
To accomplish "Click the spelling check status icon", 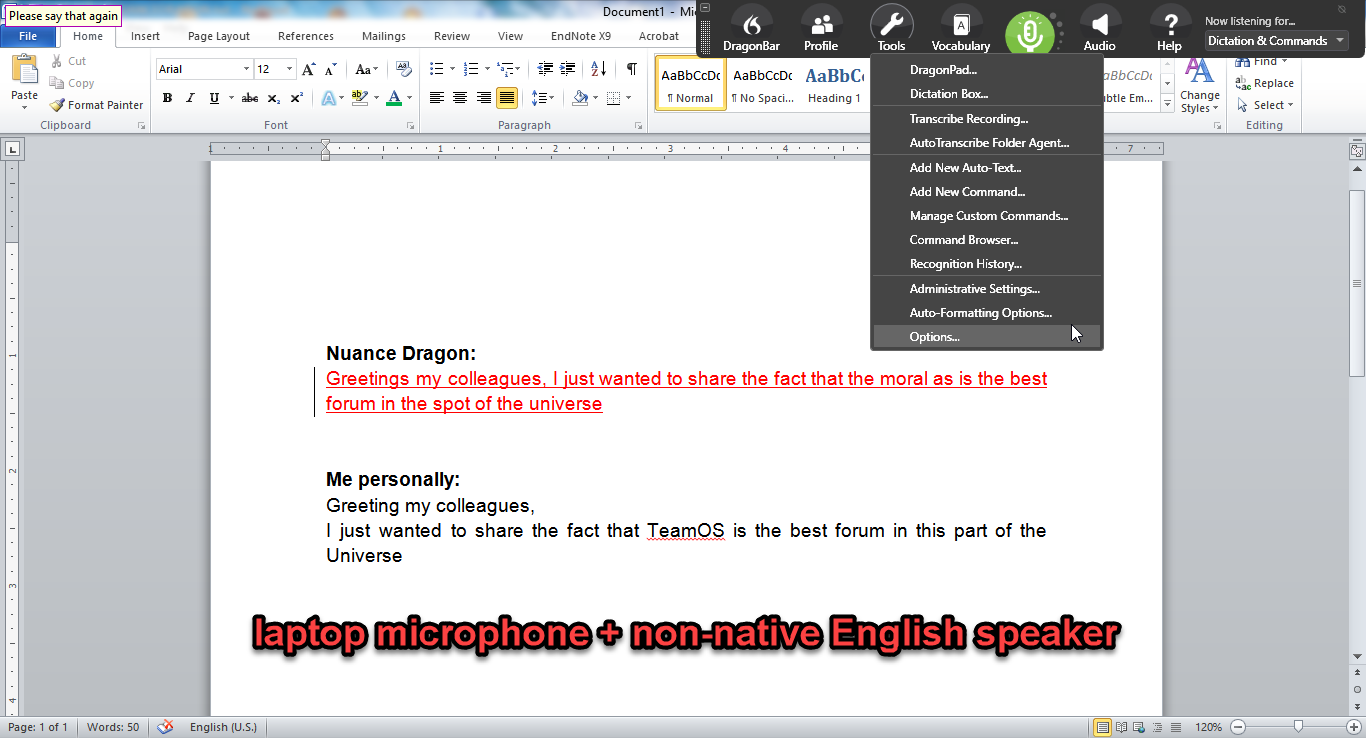I will click(166, 727).
